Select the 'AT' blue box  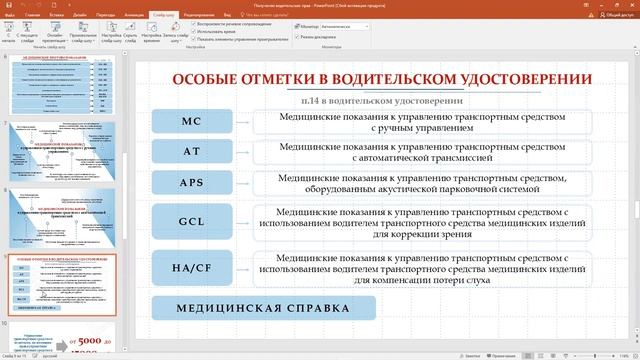[192, 151]
